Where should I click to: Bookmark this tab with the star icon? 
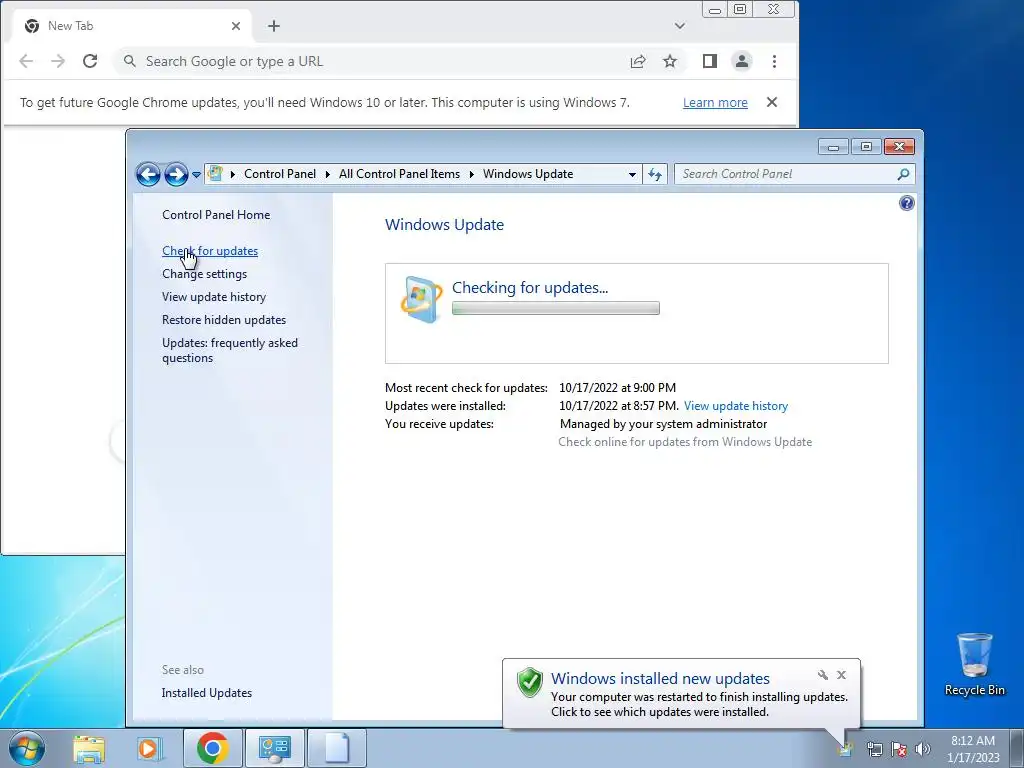point(670,61)
